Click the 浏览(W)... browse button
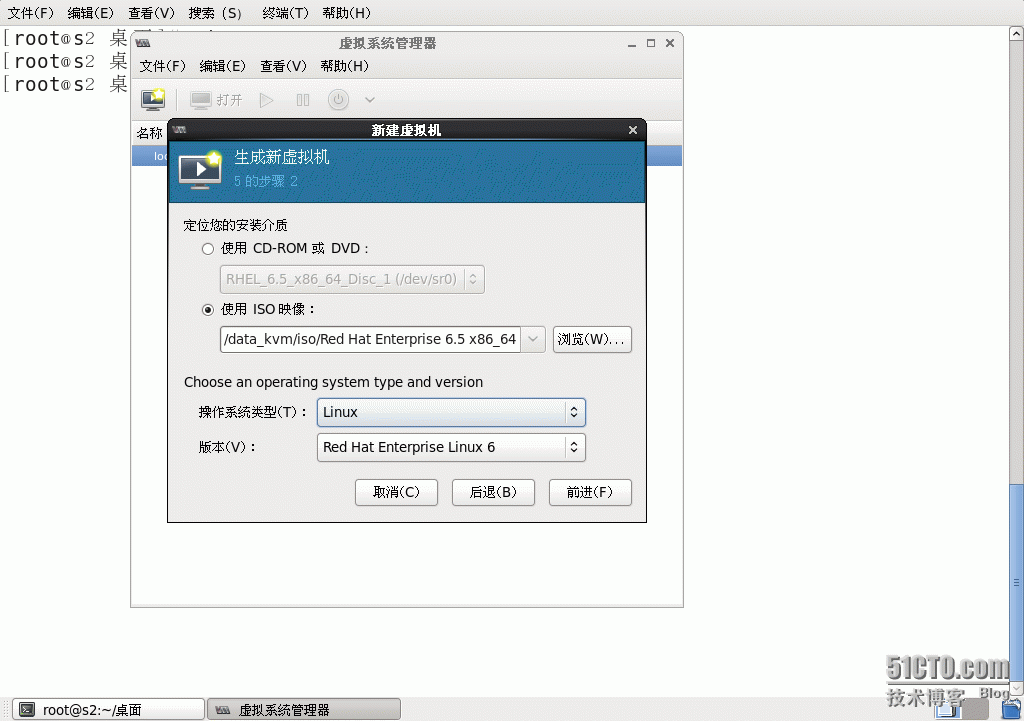This screenshot has height=721, width=1024. pyautogui.click(x=592, y=340)
